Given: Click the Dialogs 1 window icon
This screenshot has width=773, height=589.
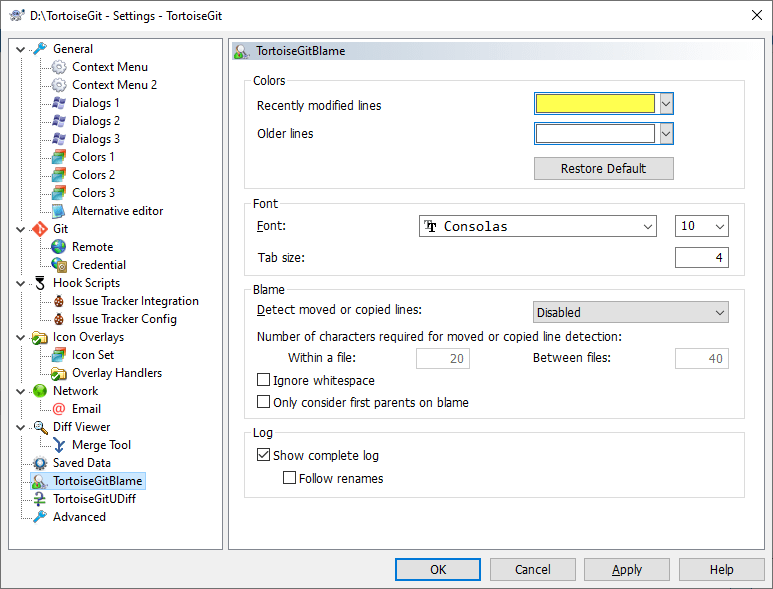Looking at the screenshot, I should (59, 103).
